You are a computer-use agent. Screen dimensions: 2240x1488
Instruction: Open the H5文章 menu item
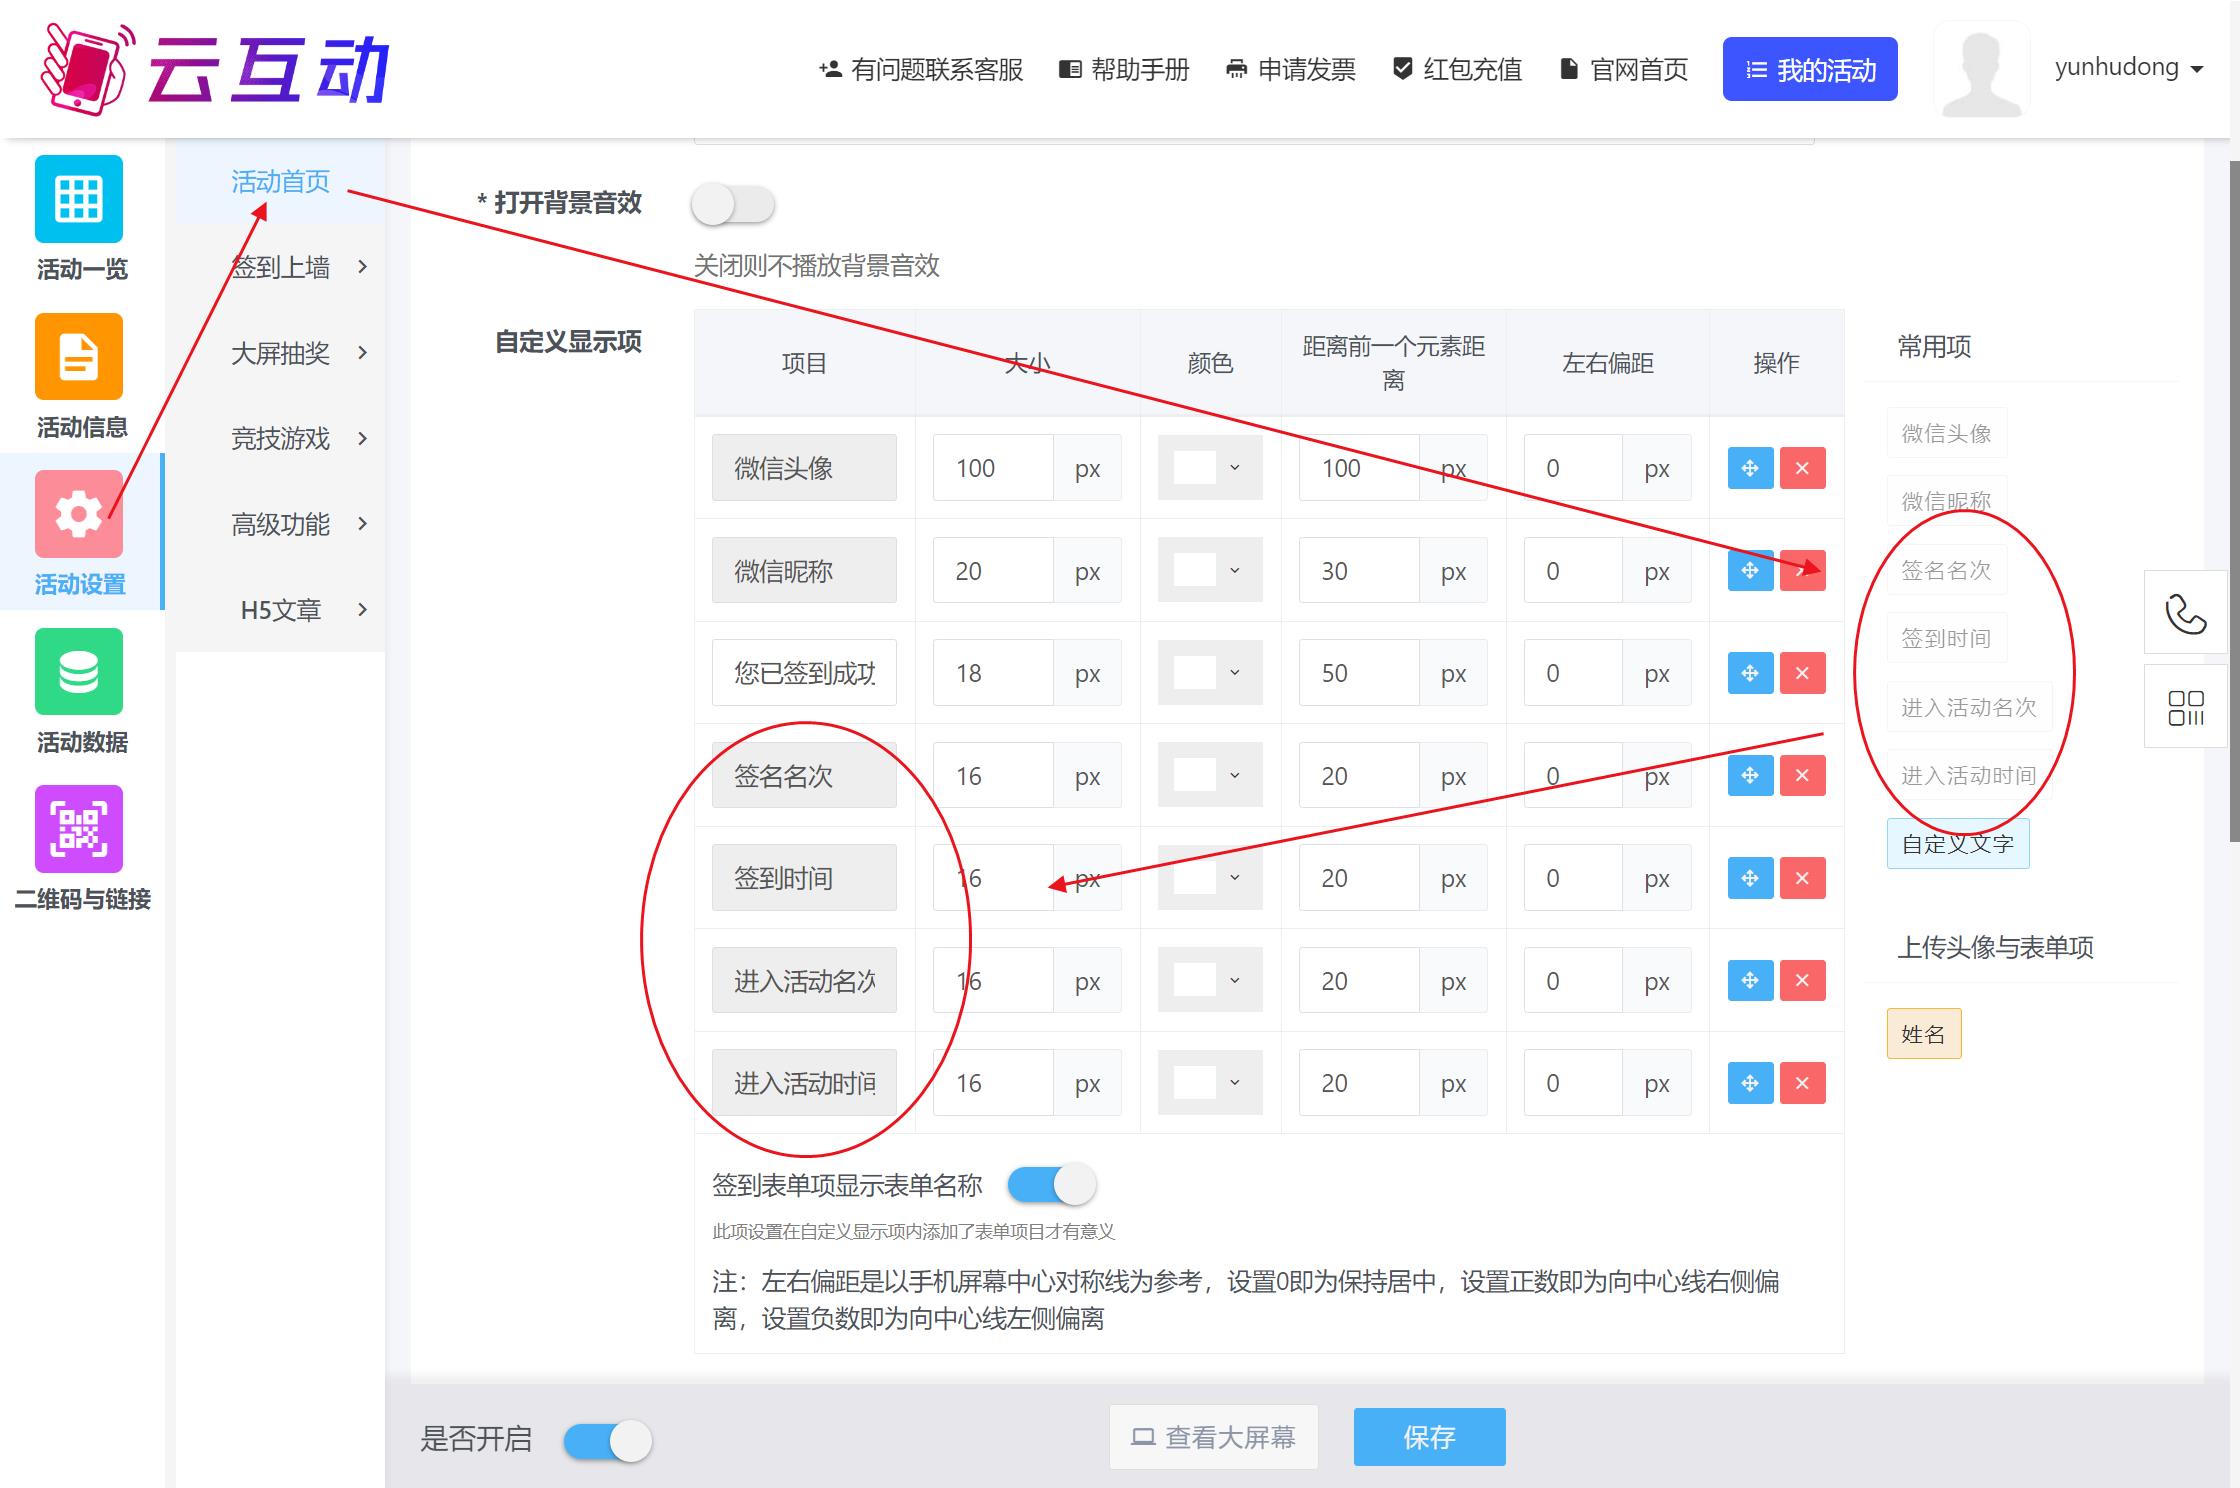(x=281, y=610)
